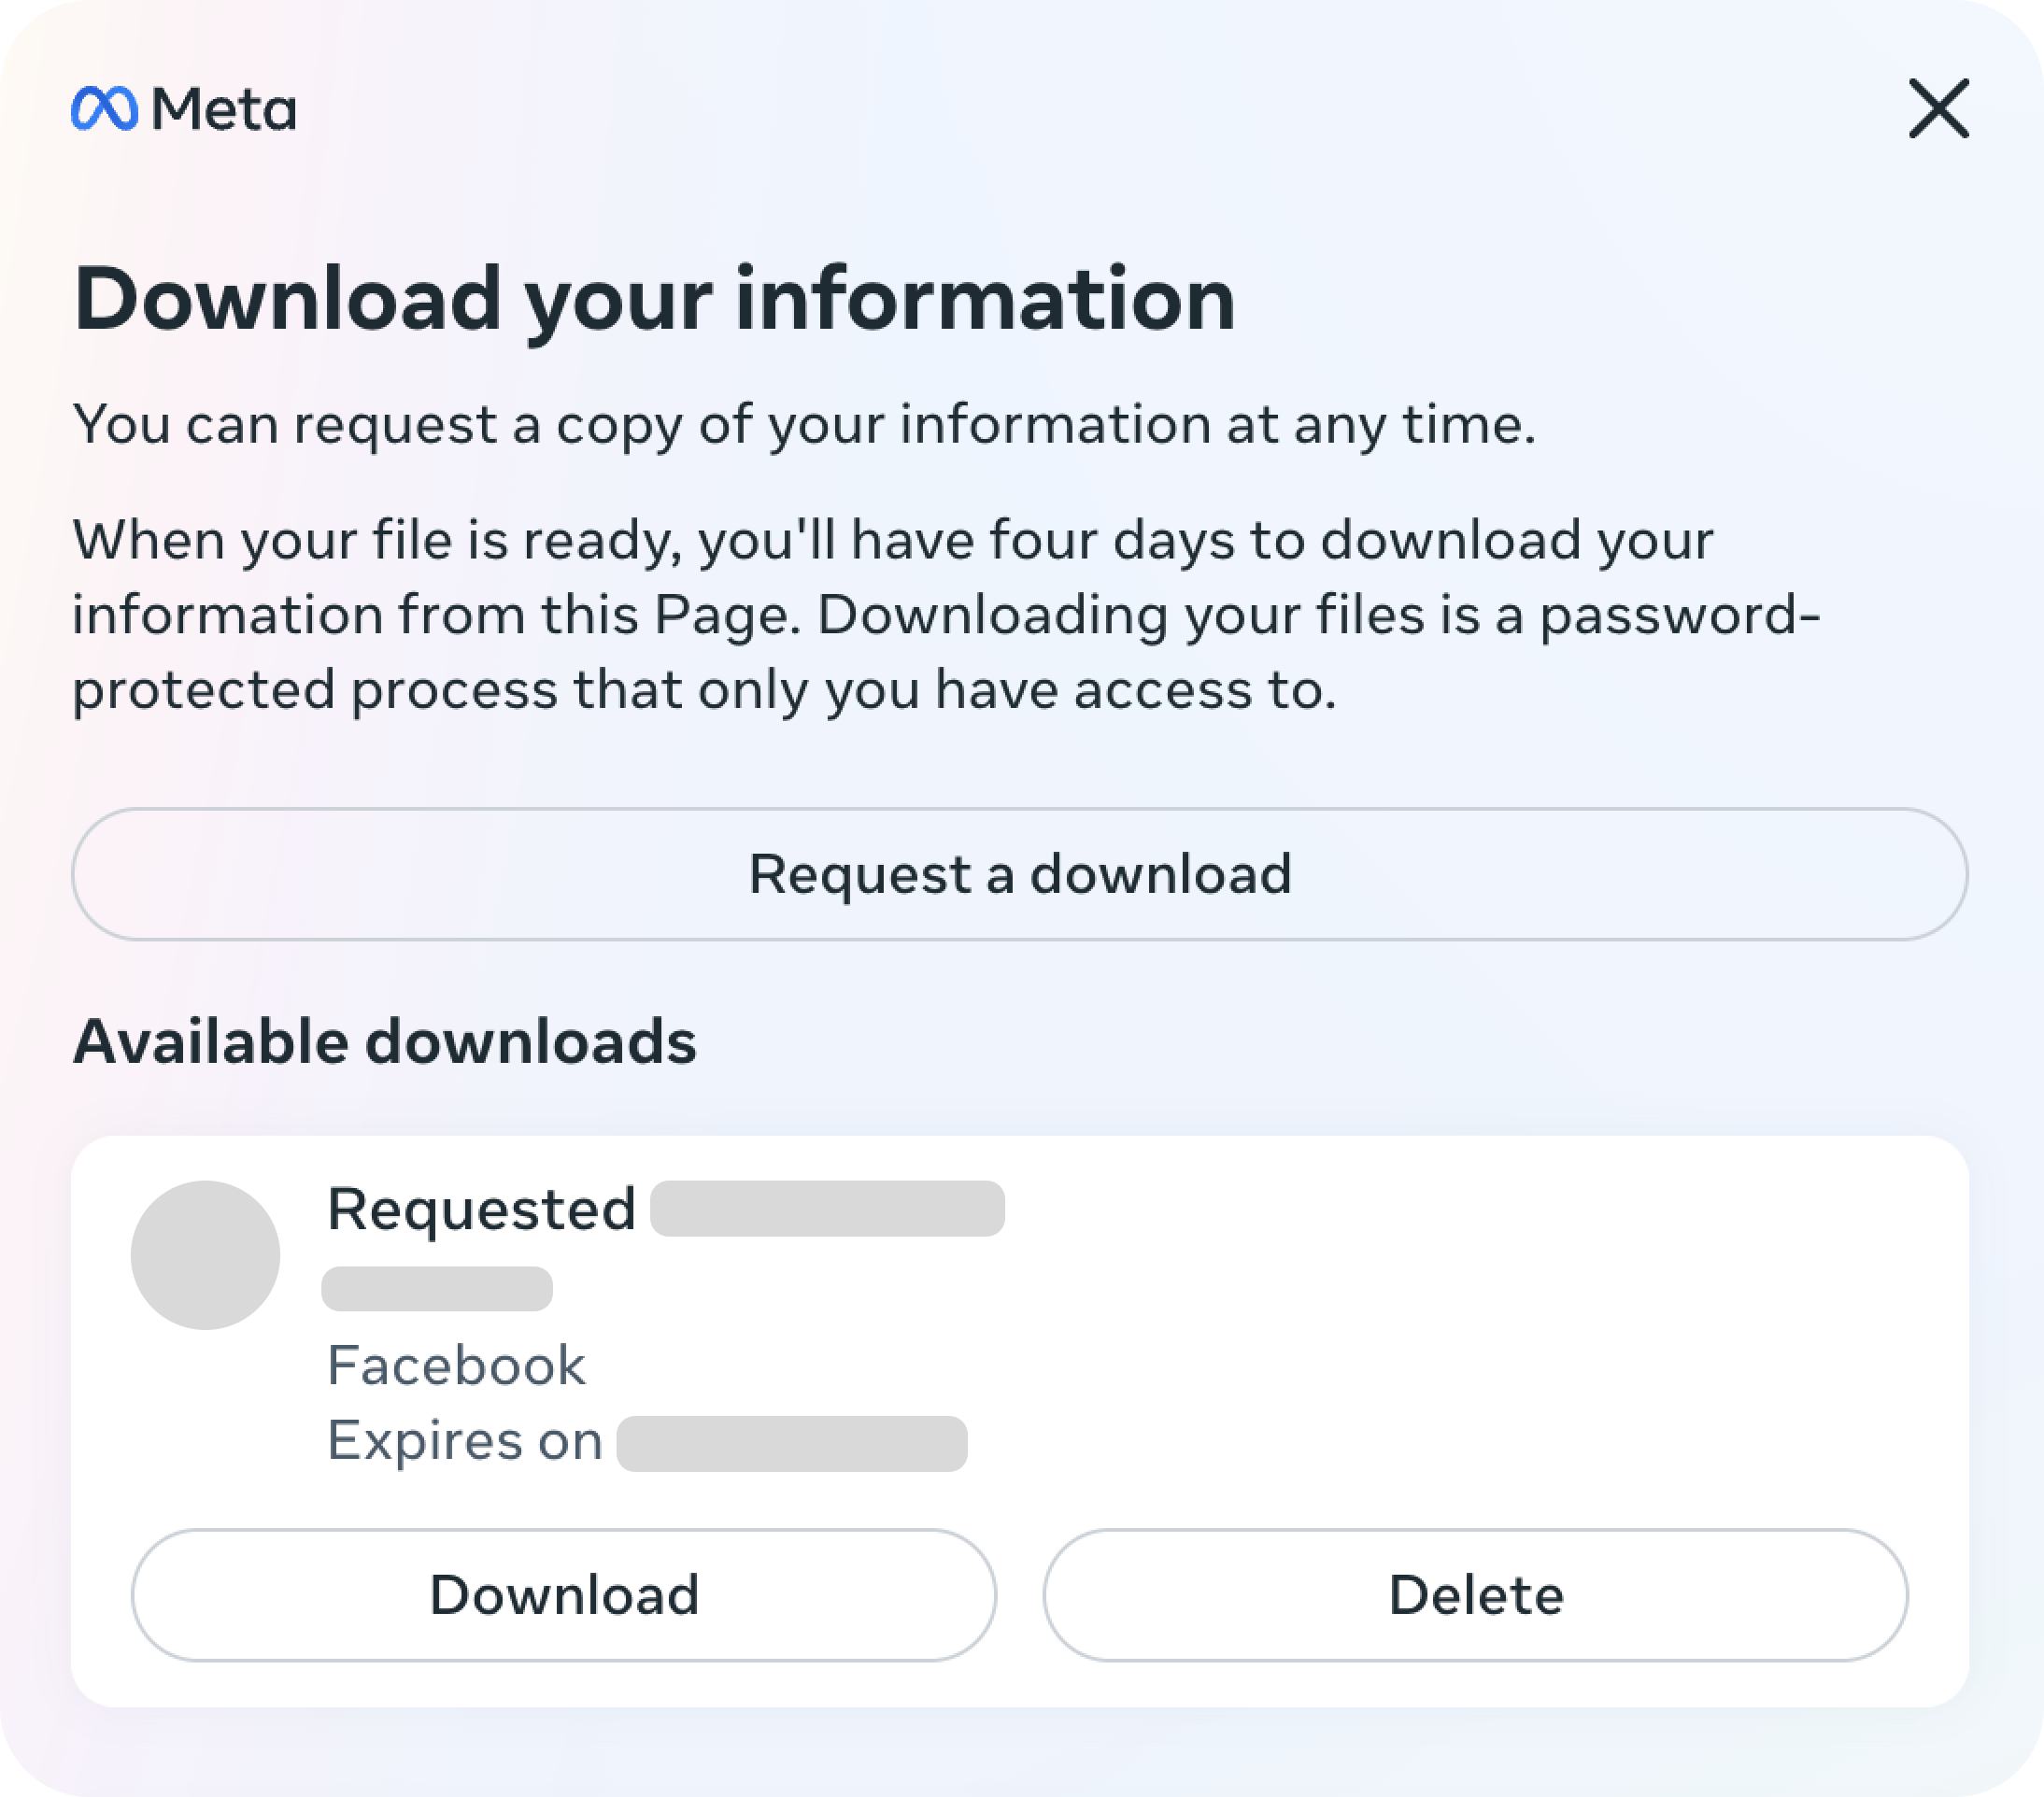Click the redacted date beside Requested
2044x1797 pixels.
point(827,1209)
